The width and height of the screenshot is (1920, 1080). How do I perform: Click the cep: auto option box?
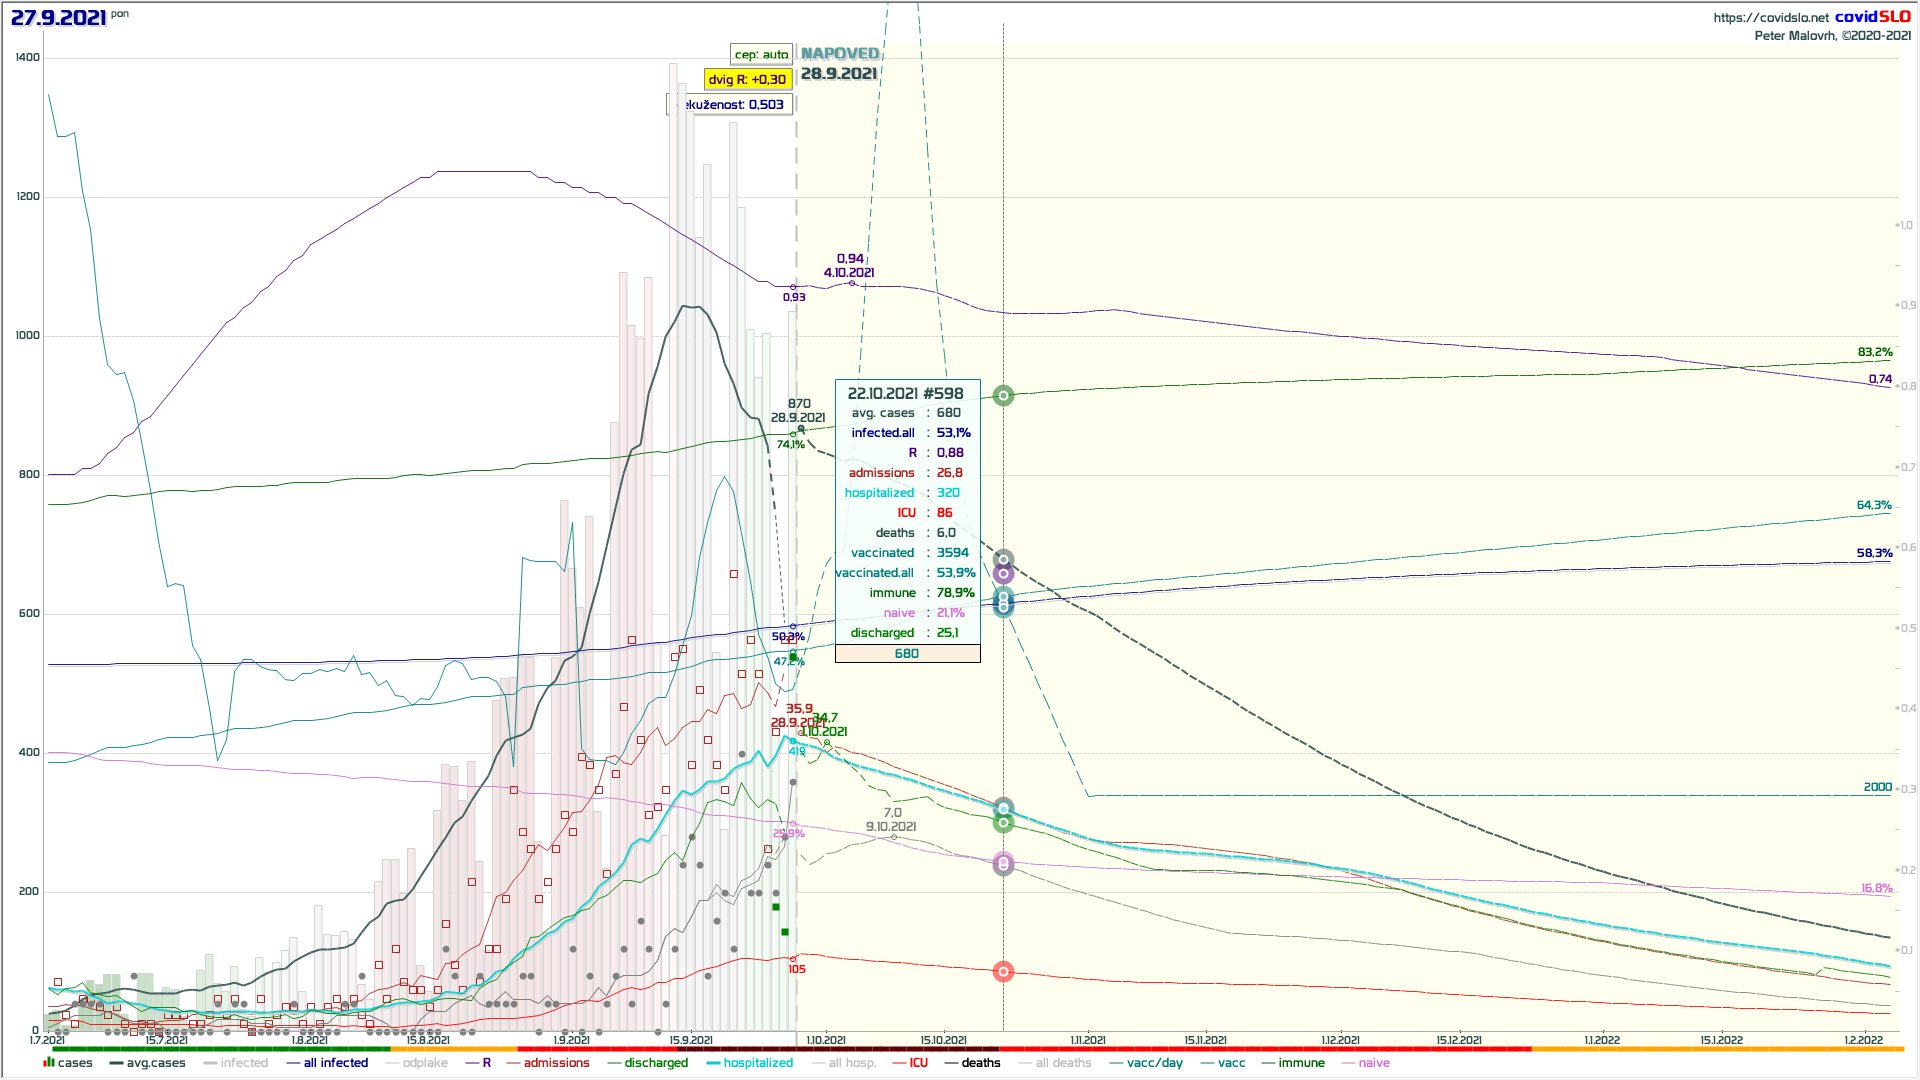[x=761, y=55]
